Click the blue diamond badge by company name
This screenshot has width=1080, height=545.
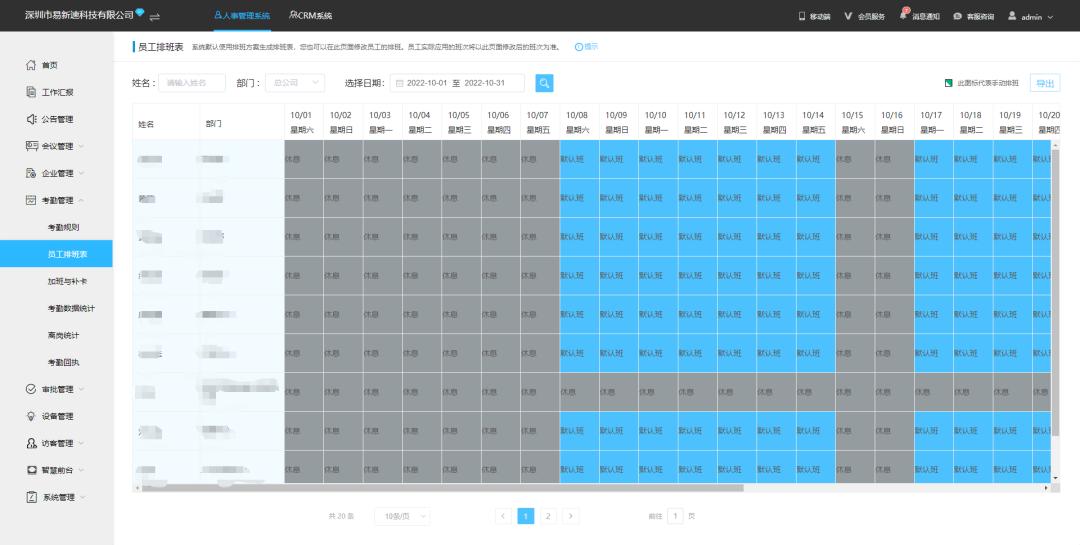140,12
